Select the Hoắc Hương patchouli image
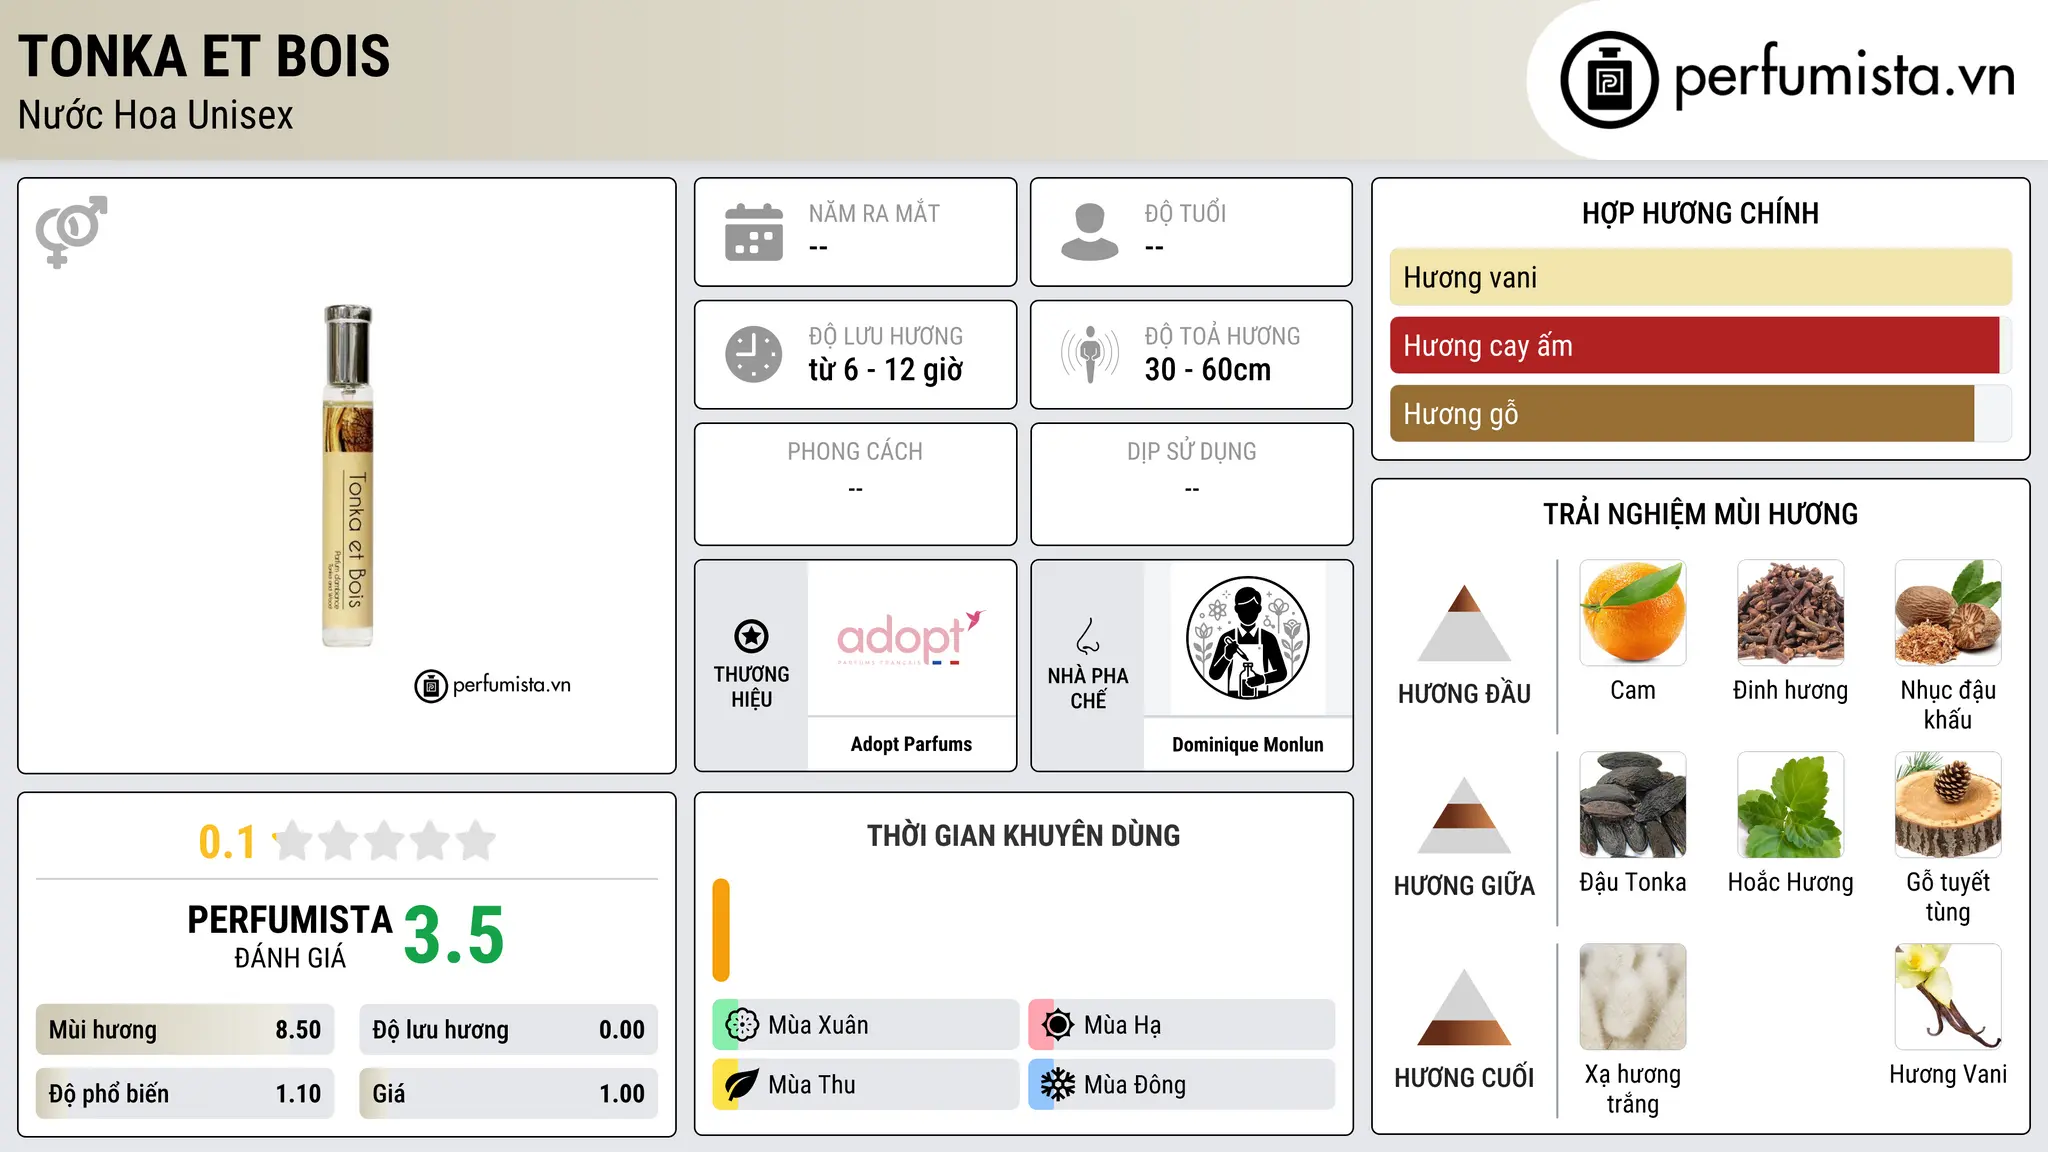 (x=1790, y=805)
